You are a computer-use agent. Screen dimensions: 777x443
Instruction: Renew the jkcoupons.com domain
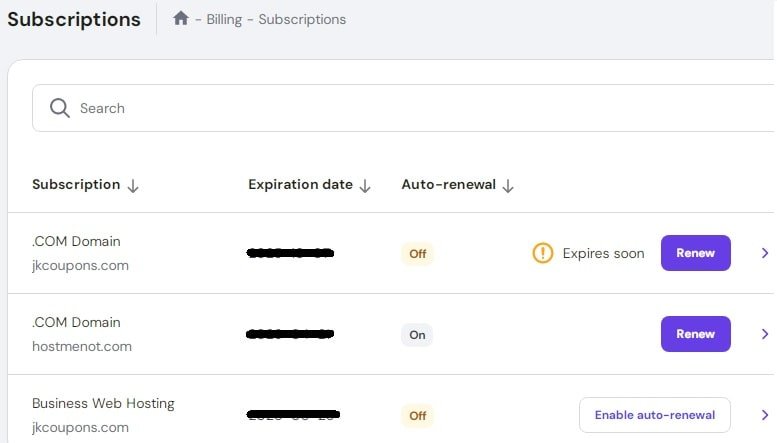click(695, 253)
